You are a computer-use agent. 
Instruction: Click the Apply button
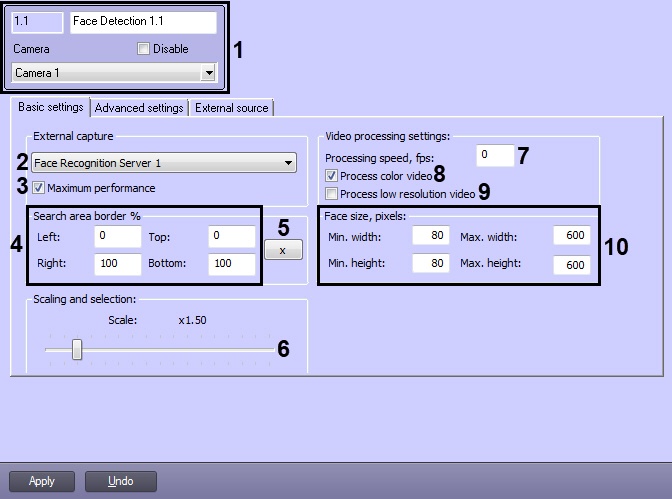tap(42, 481)
